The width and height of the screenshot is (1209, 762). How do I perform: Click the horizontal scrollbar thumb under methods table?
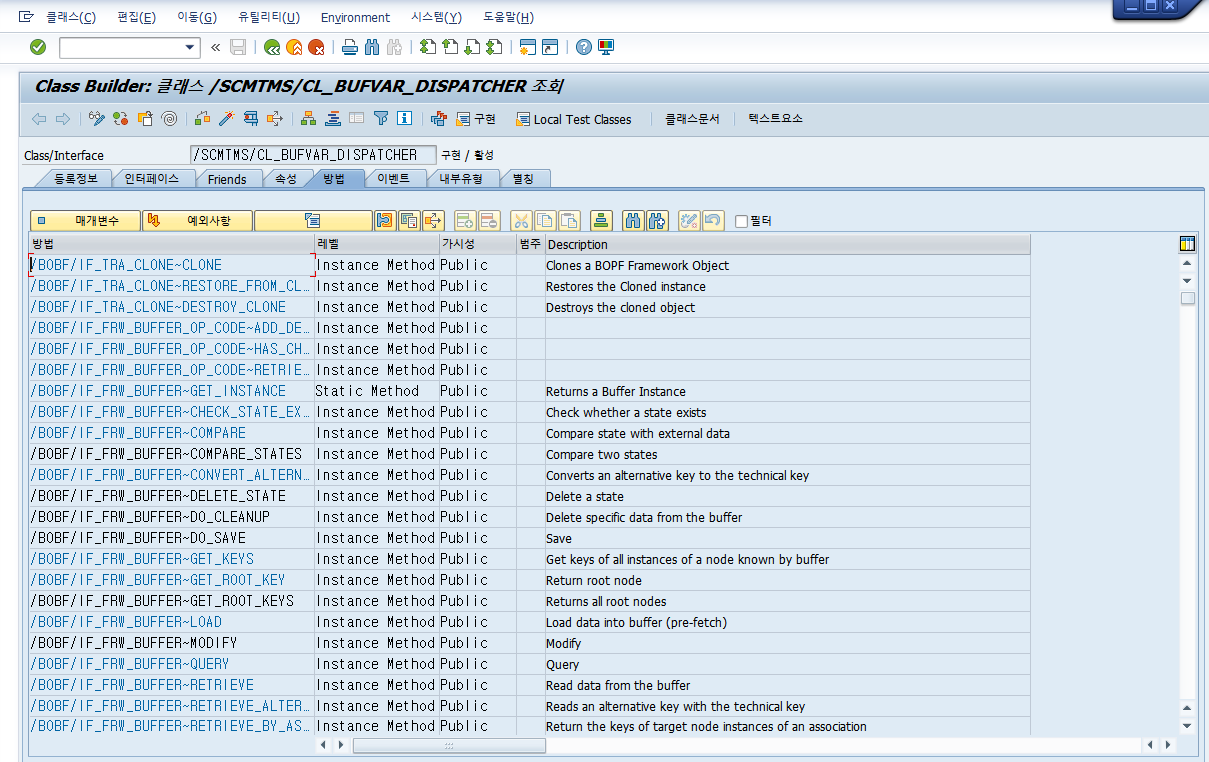[449, 745]
